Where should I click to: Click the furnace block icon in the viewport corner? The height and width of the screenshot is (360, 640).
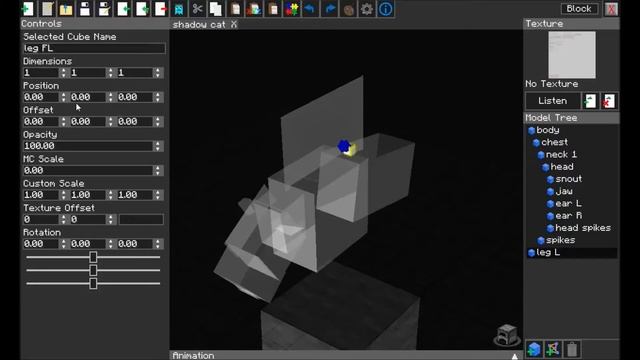507,336
